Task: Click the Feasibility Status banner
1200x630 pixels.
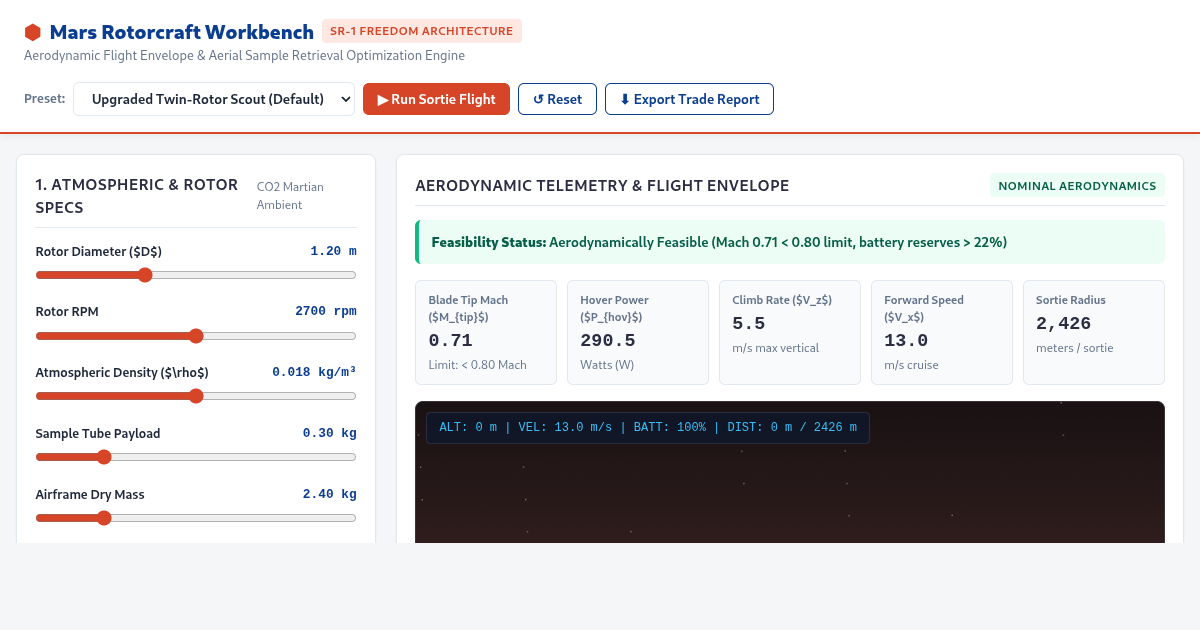Action: pos(790,242)
